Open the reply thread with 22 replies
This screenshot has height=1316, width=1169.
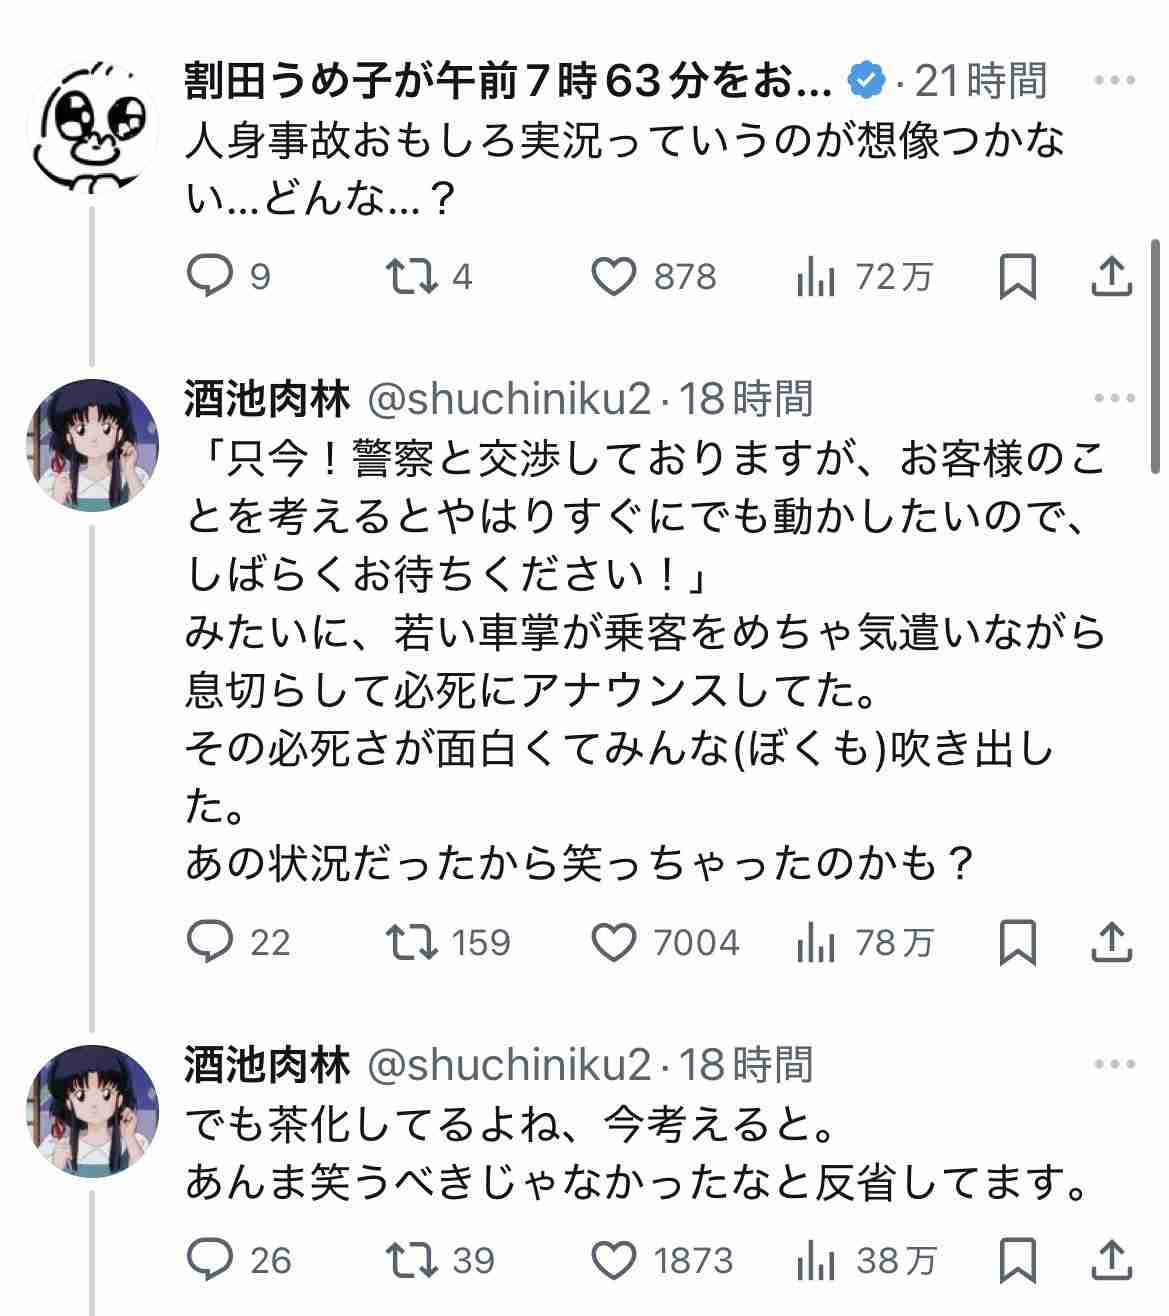211,942
